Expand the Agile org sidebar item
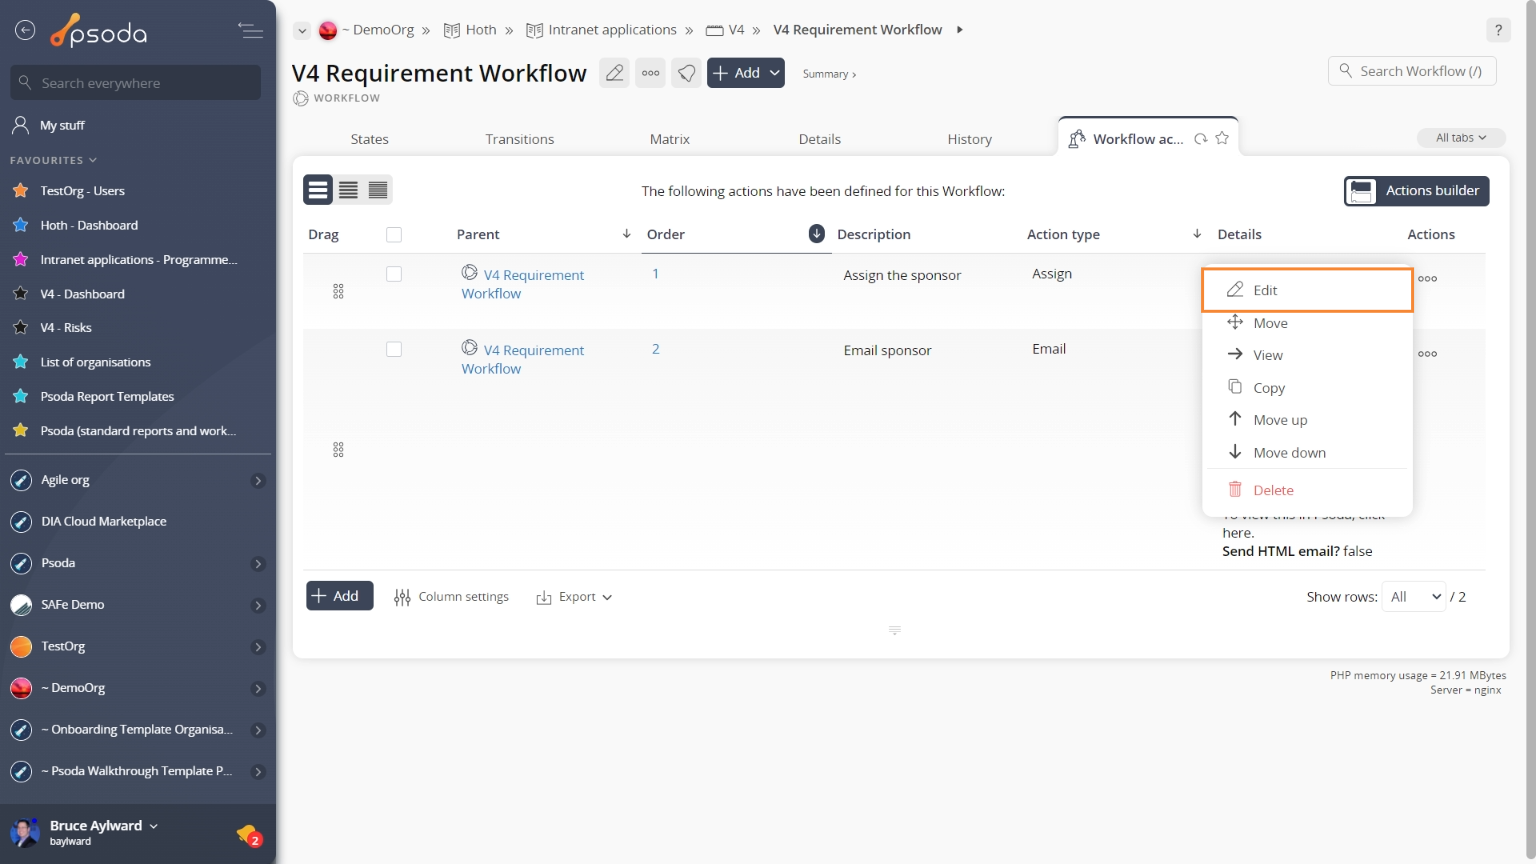The height and width of the screenshot is (864, 1536). [258, 481]
